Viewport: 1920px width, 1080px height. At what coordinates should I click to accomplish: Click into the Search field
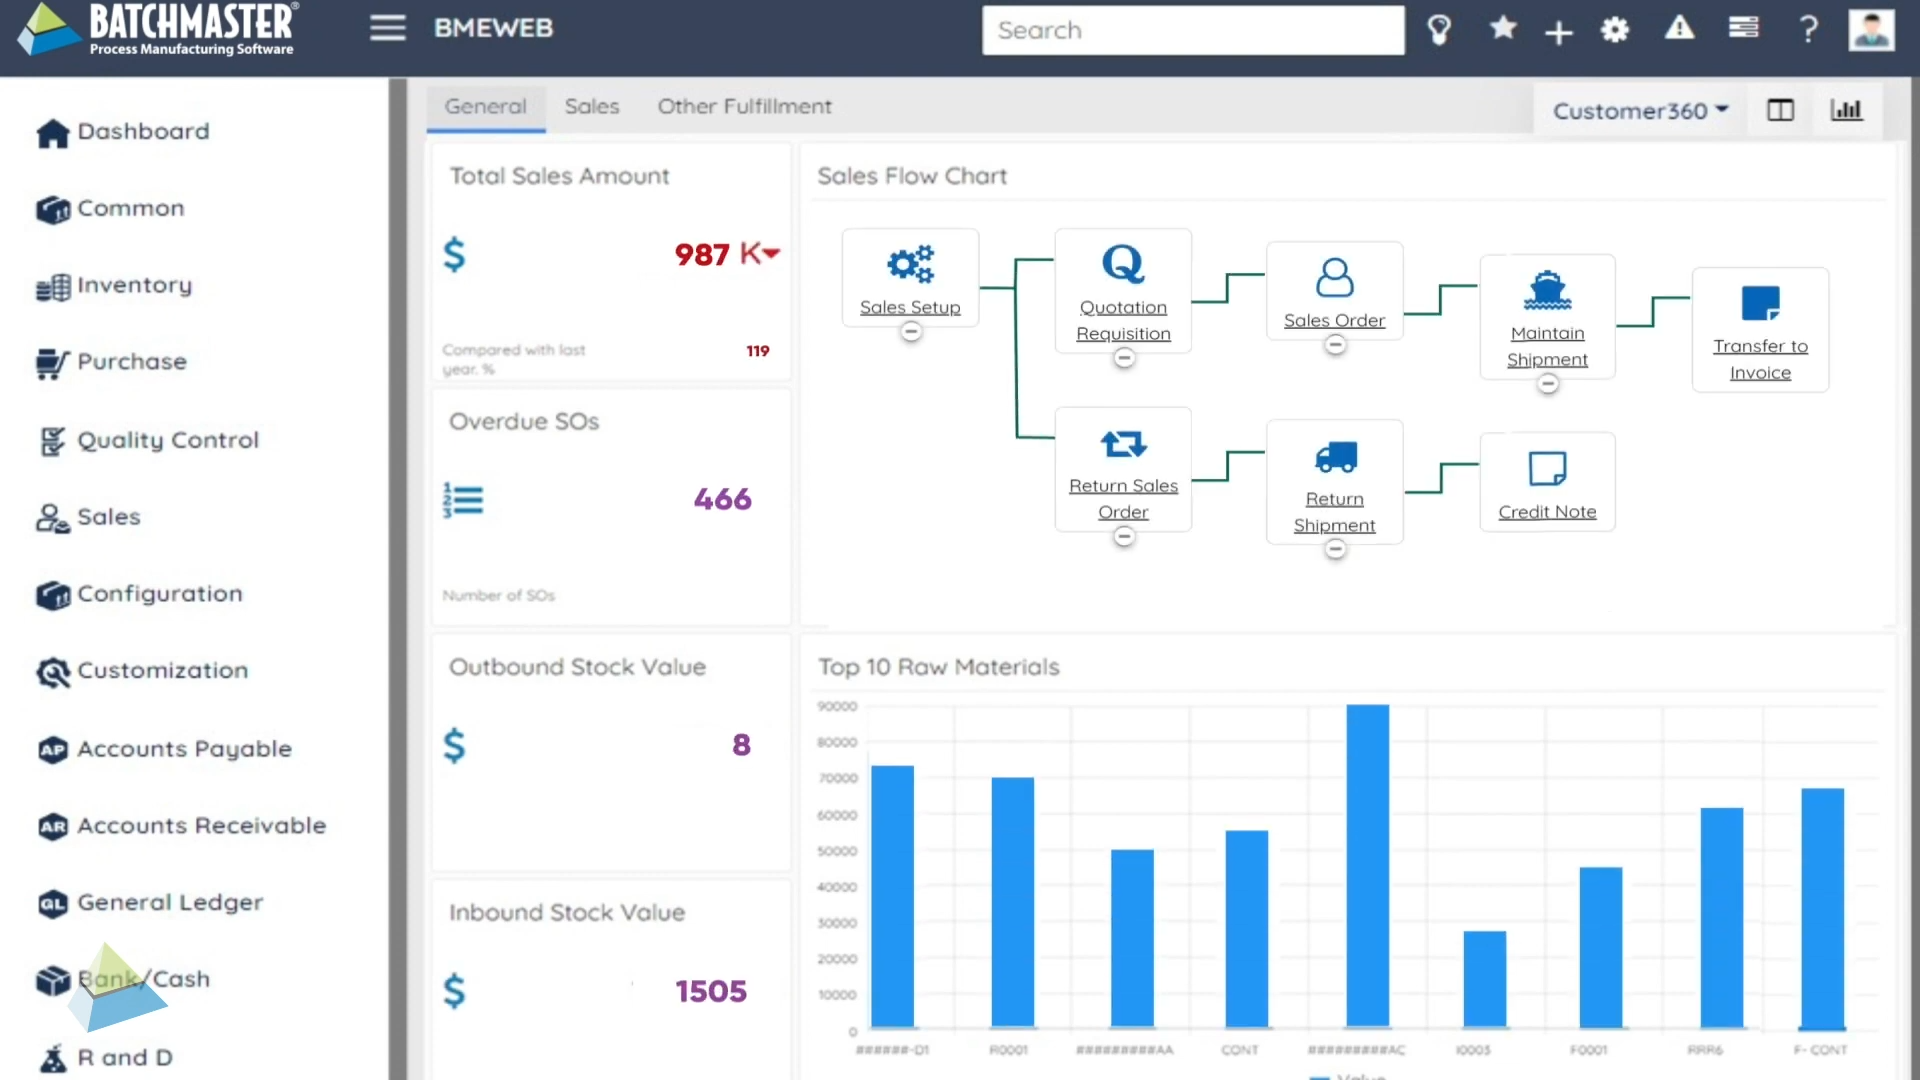[x=1192, y=30]
